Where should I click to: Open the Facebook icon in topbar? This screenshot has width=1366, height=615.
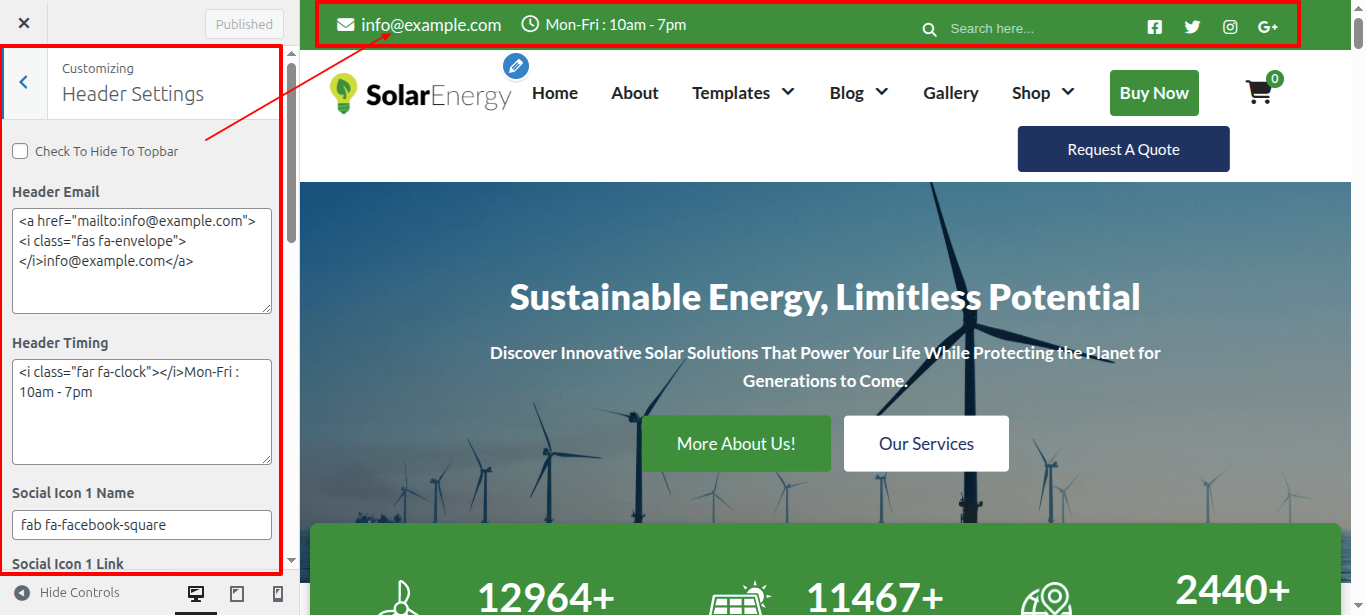pos(1155,28)
